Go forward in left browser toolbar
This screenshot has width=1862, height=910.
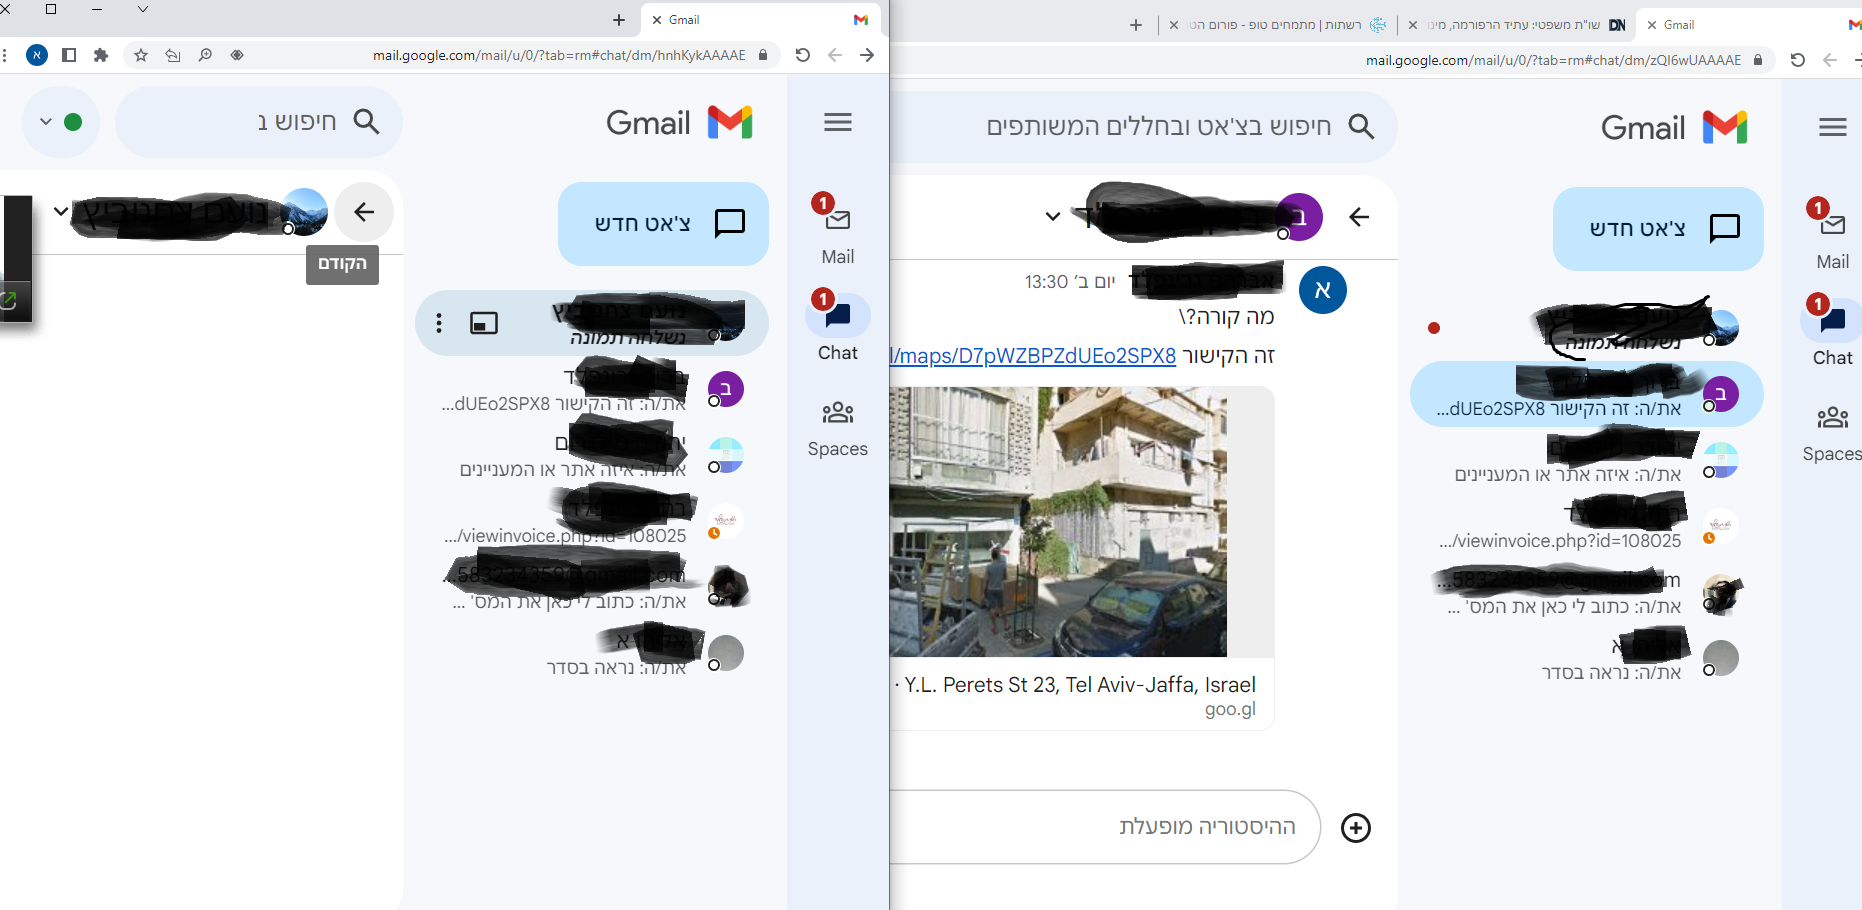(867, 55)
